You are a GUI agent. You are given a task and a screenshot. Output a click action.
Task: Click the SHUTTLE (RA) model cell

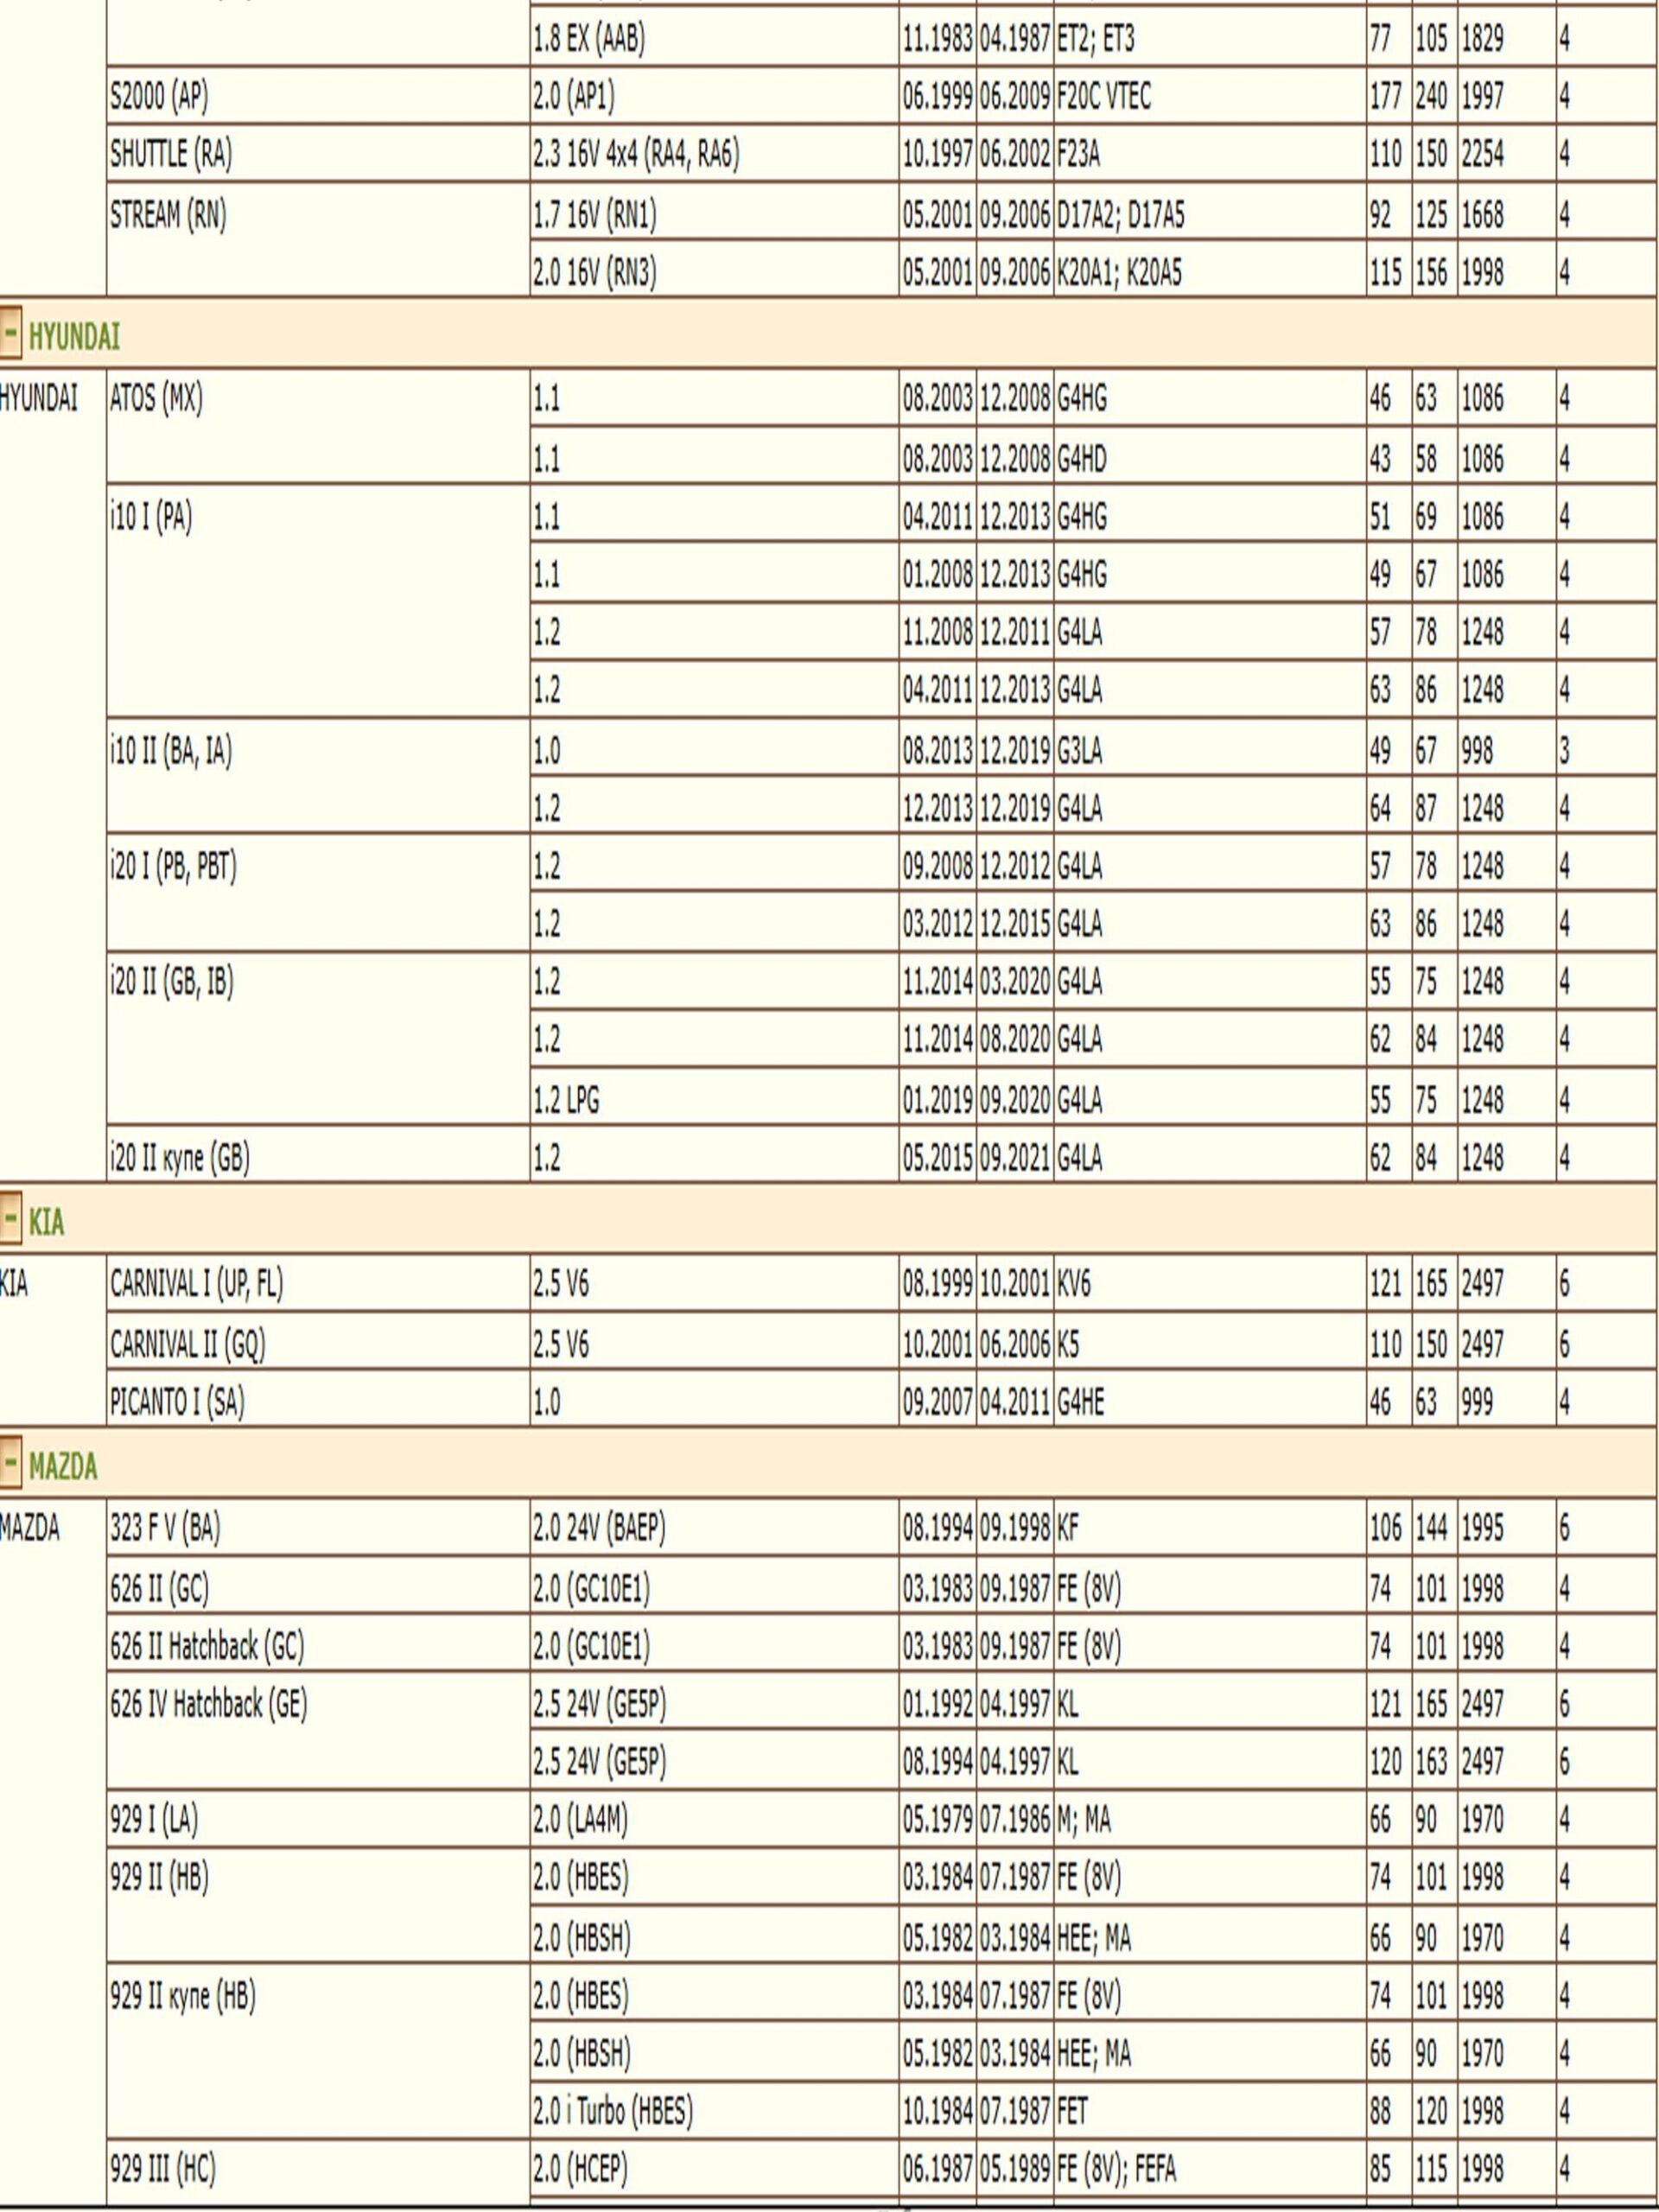coord(171,154)
